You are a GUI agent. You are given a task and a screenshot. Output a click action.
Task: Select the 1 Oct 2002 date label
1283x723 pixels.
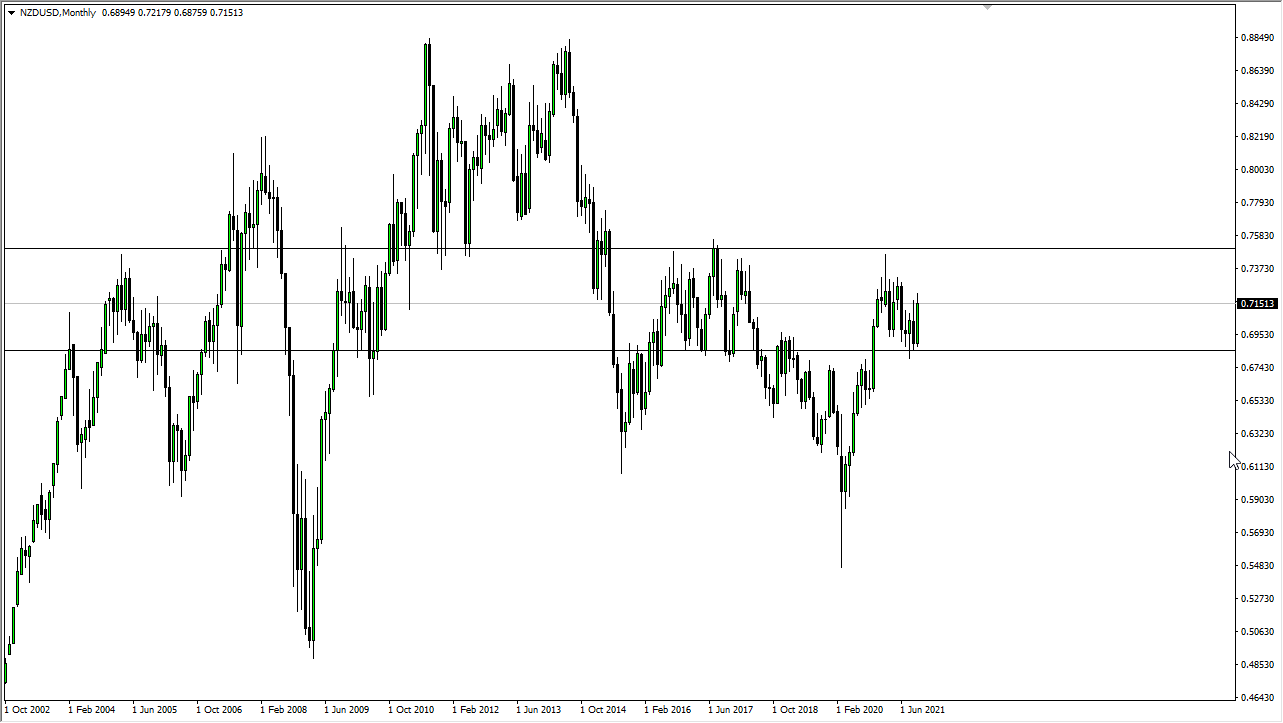point(25,709)
